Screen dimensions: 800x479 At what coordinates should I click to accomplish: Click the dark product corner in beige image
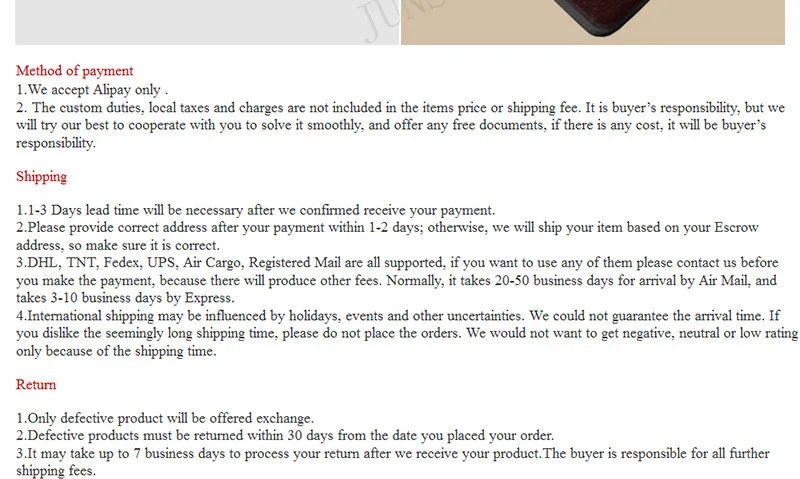coord(602,15)
